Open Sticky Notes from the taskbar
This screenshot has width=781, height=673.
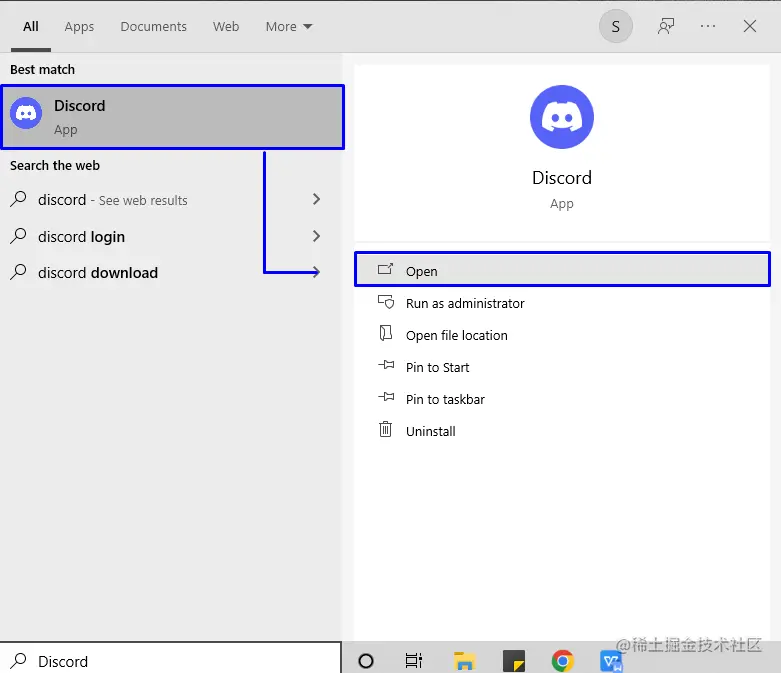[x=514, y=661]
